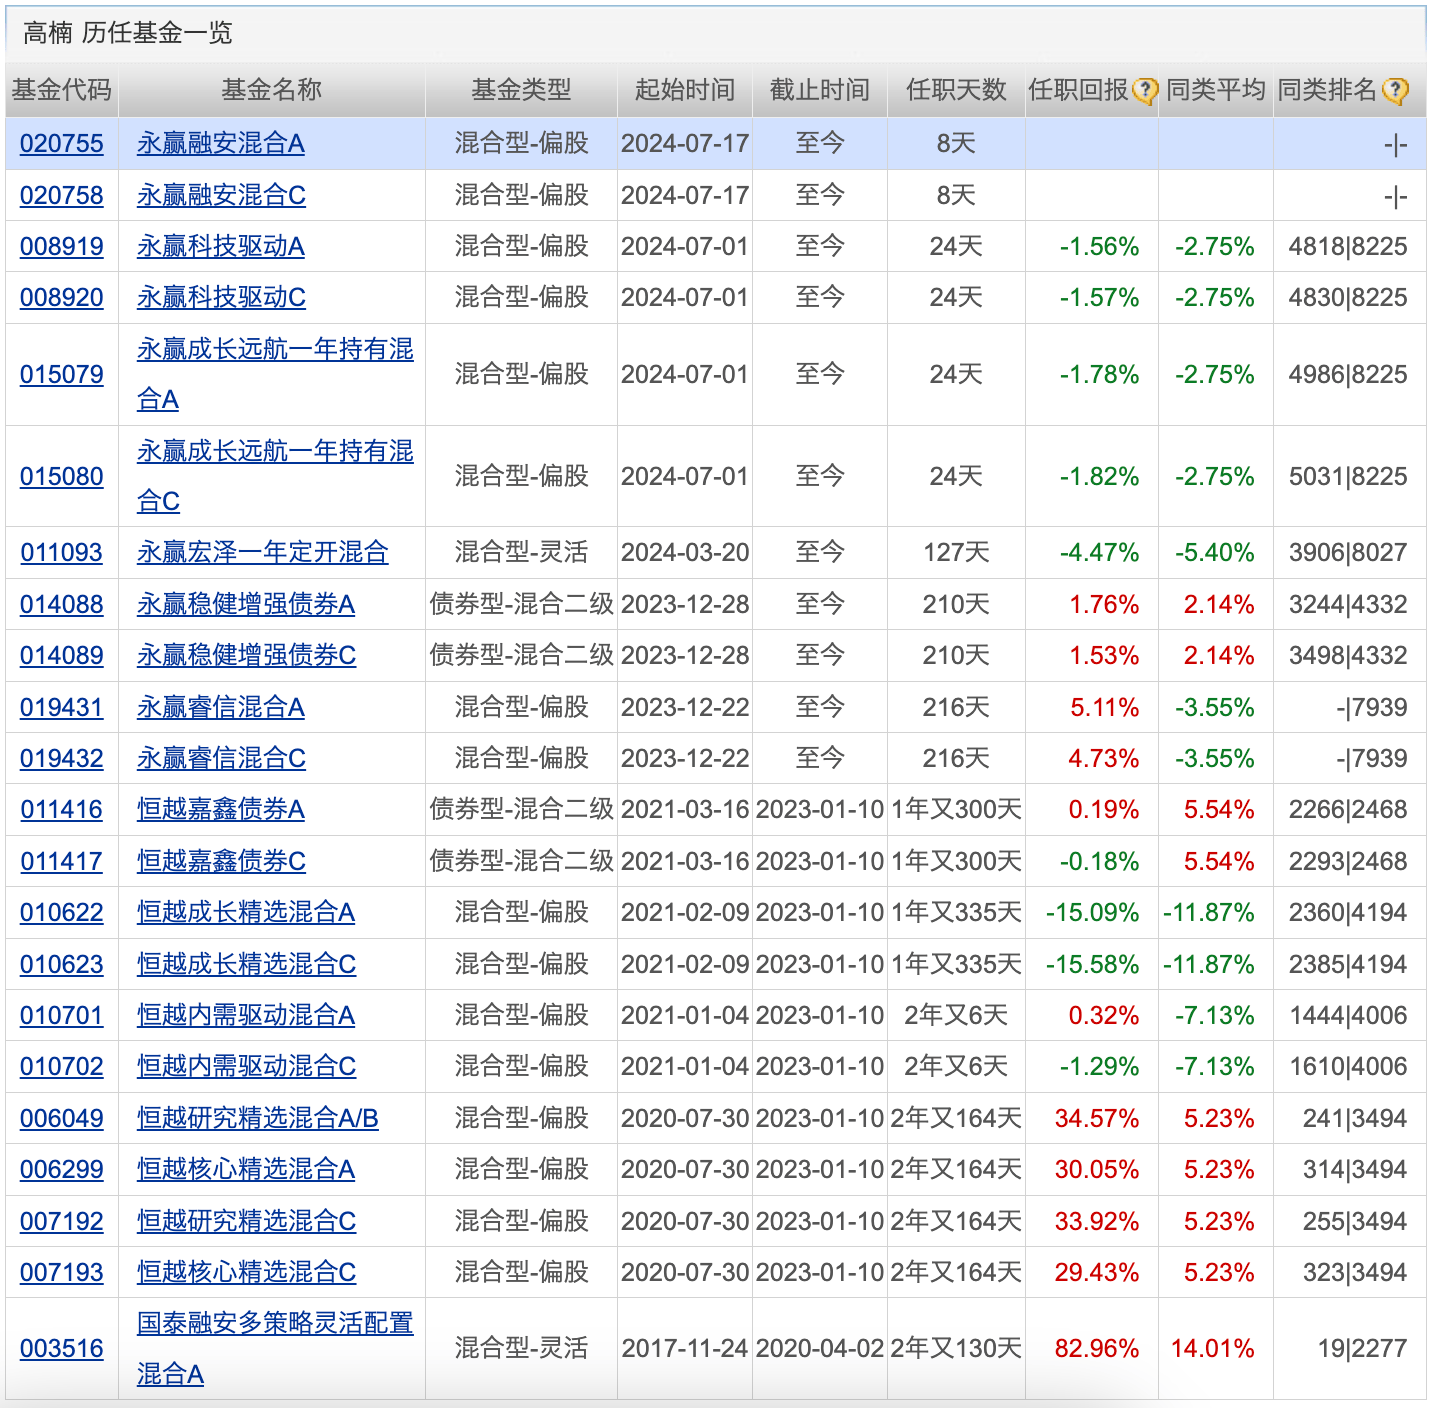Click the 82.96% return value
Image resolution: width=1432 pixels, height=1408 pixels.
coord(1097,1348)
